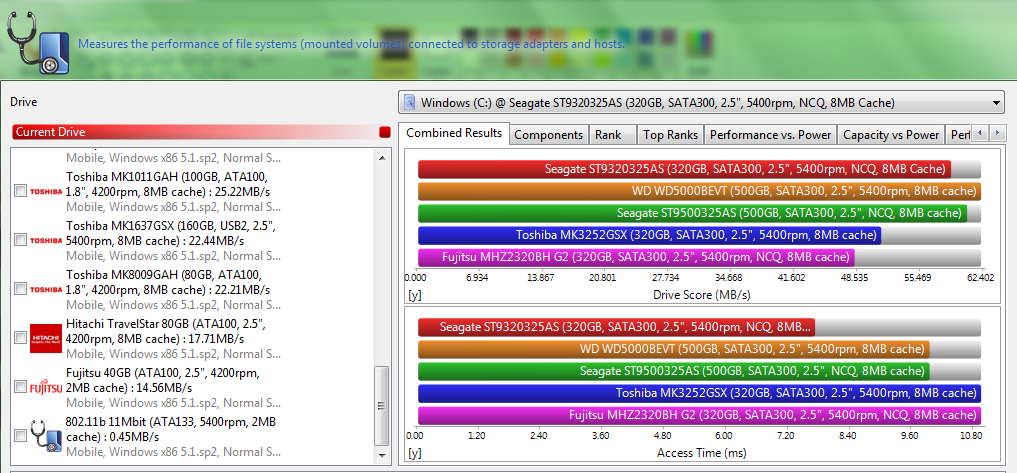Select the Toshiba MK8009GAH 22.21MB/s entry text
The height and width of the screenshot is (473, 1017).
tap(168, 282)
